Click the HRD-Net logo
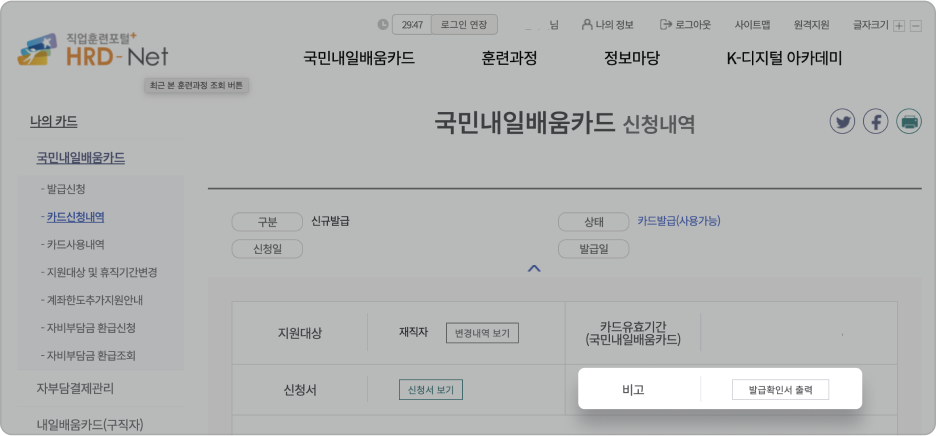This screenshot has width=936, height=436. tap(92, 50)
